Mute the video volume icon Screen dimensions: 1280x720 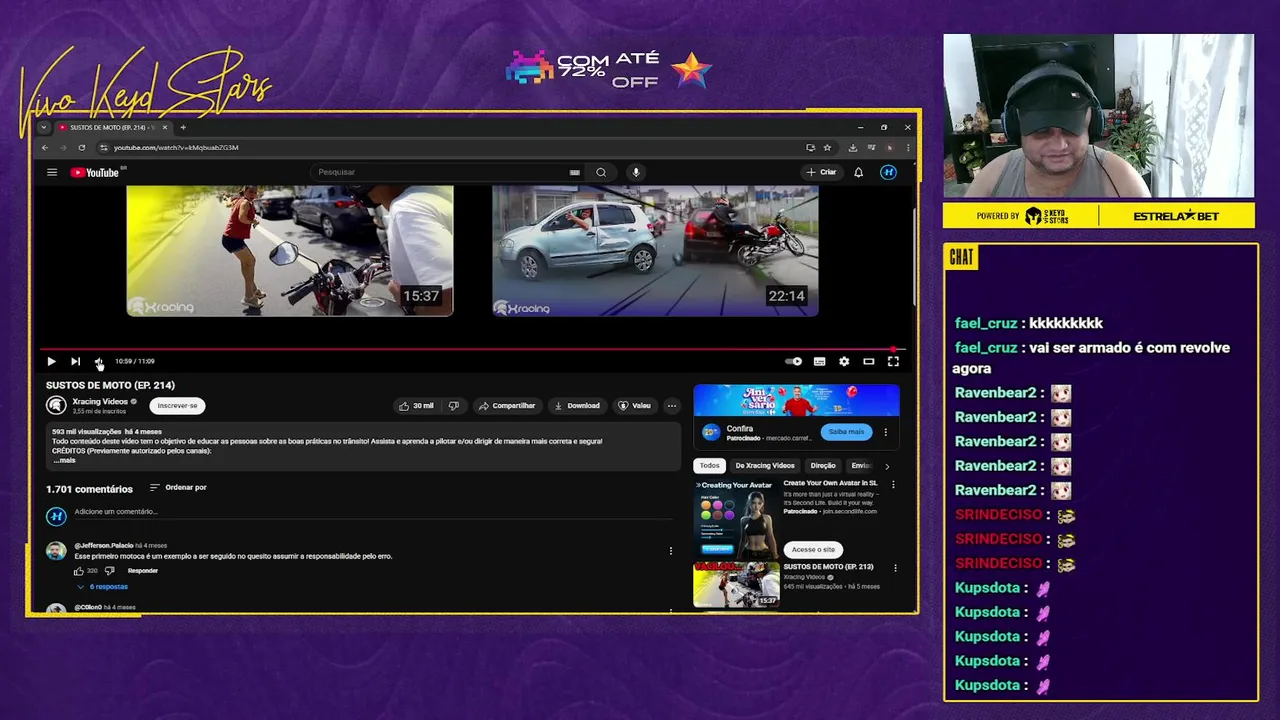98,361
